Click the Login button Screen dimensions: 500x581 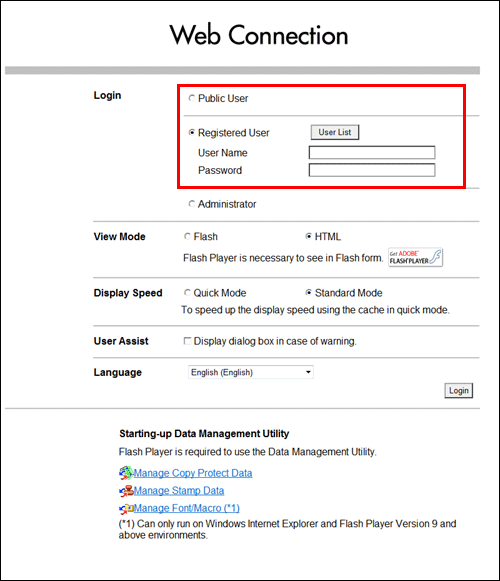[458, 391]
